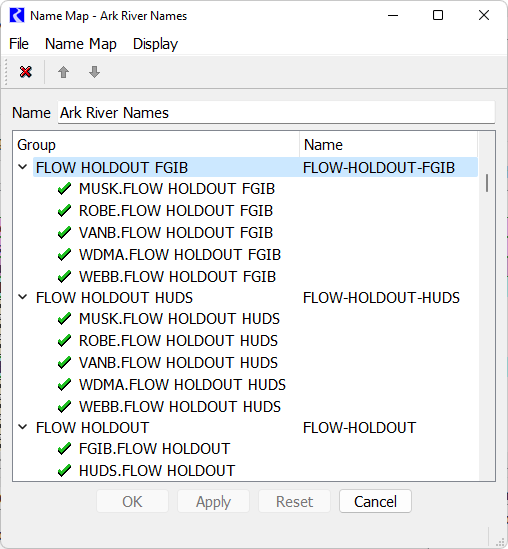Open the Name Map menu

tap(81, 44)
